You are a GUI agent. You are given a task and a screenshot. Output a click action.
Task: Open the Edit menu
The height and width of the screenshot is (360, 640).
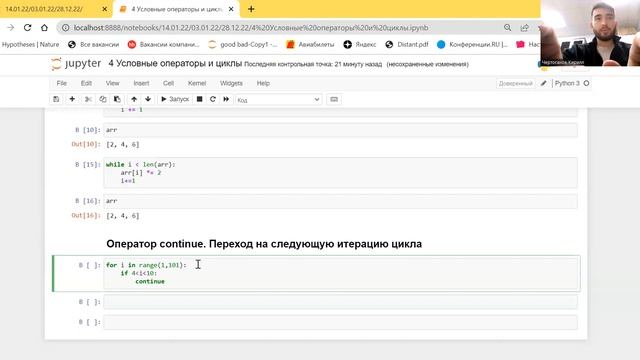86,83
